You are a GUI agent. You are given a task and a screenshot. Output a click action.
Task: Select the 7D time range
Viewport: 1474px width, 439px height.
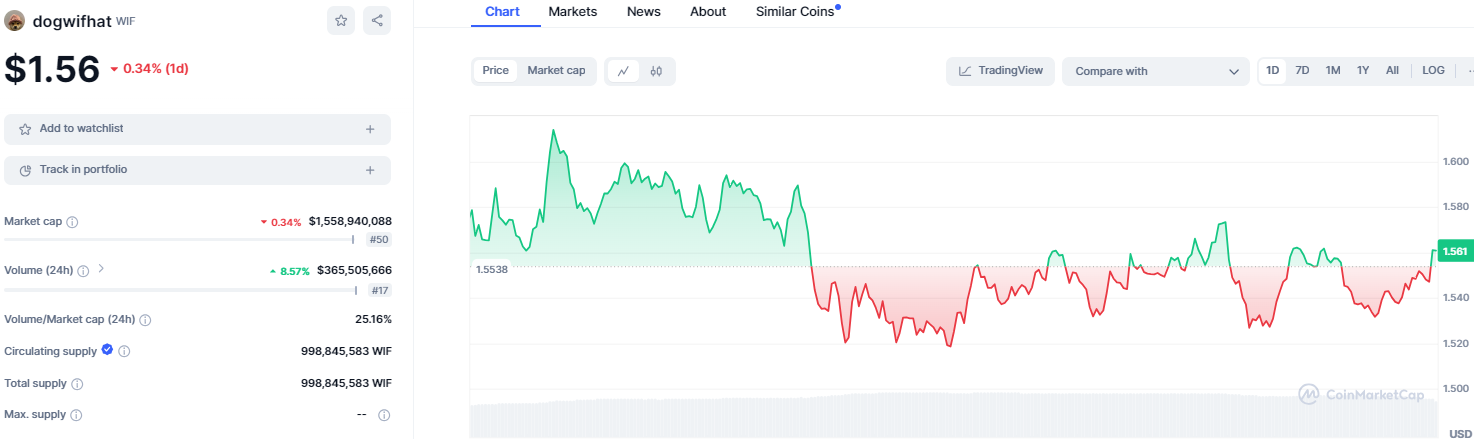1302,70
